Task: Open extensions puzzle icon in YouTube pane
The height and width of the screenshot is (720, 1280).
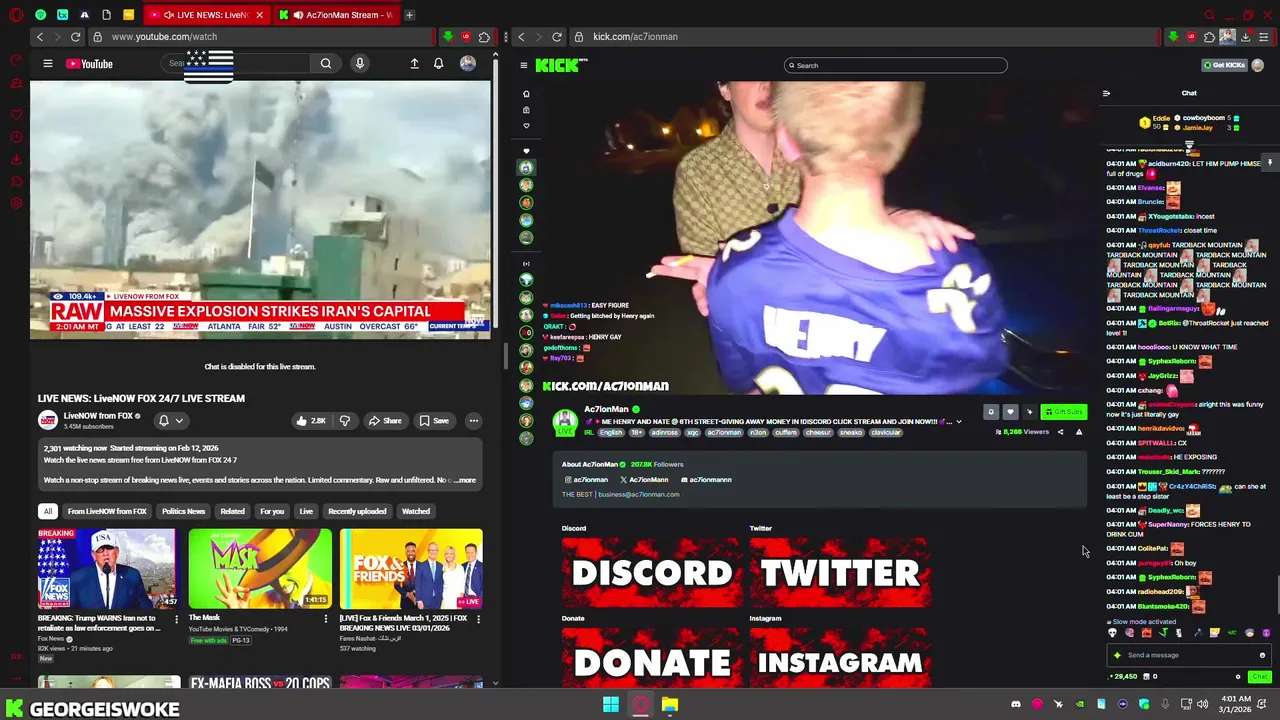Action: [484, 37]
